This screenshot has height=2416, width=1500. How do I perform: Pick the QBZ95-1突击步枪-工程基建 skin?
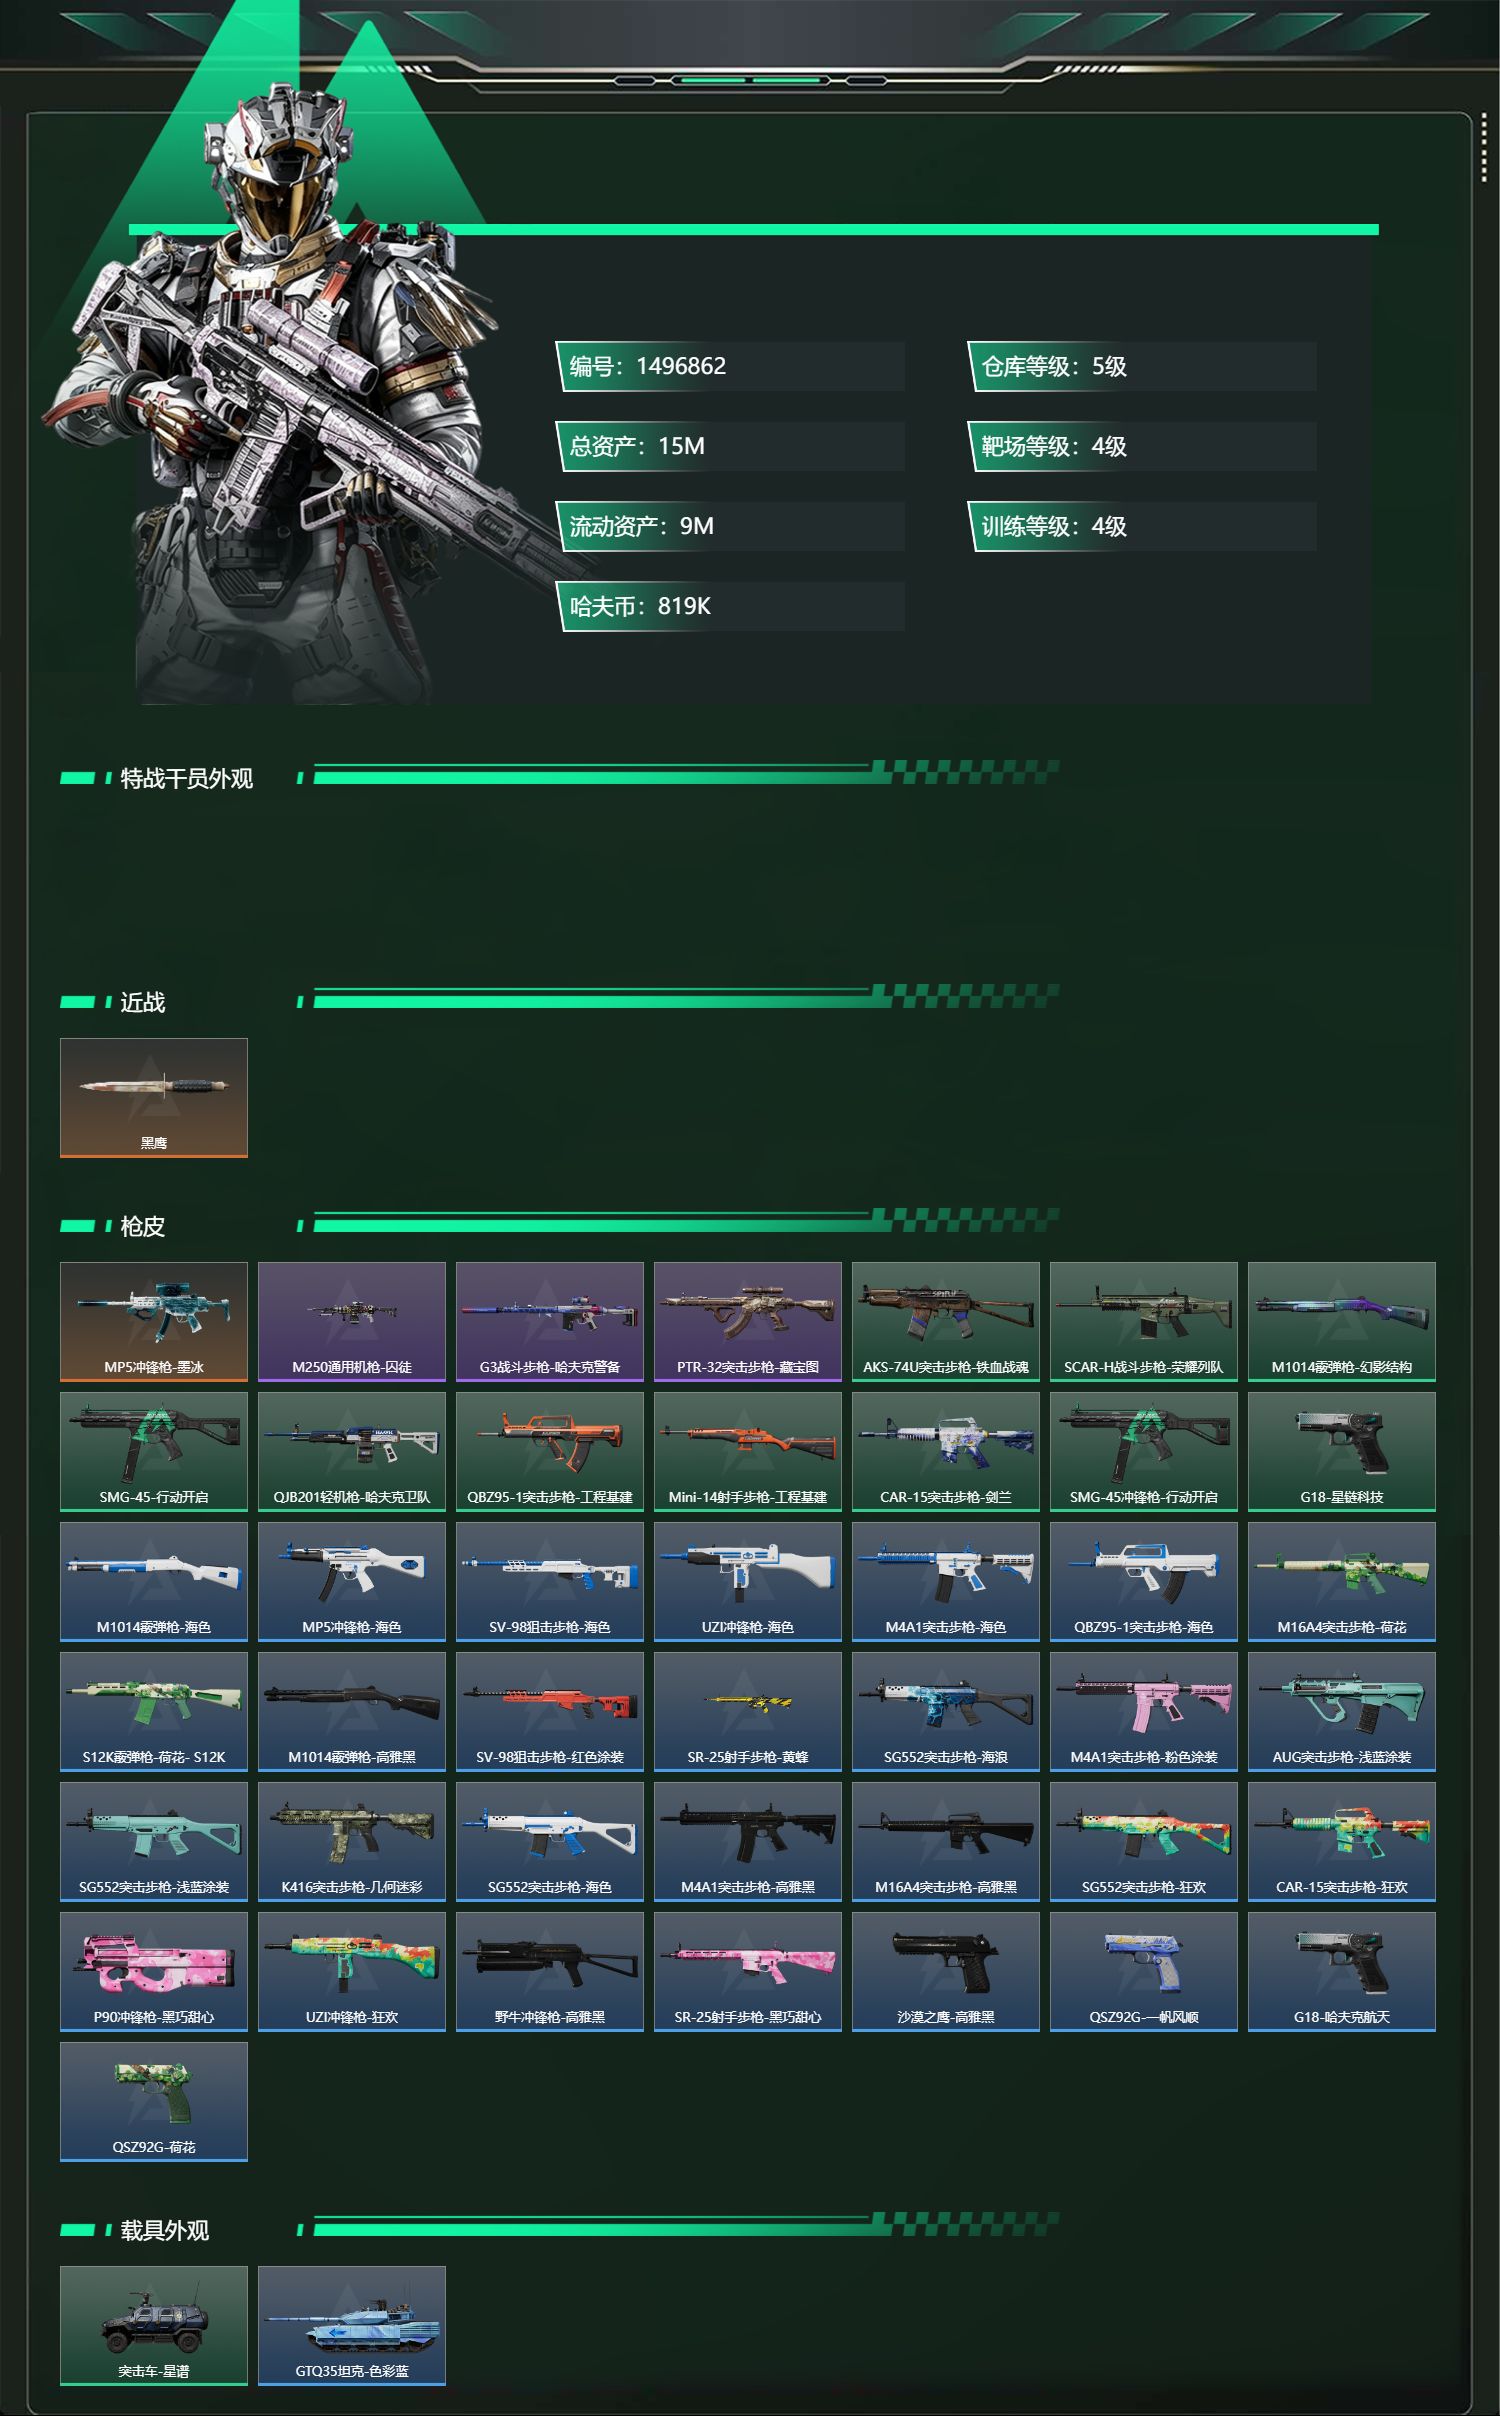[x=550, y=1451]
